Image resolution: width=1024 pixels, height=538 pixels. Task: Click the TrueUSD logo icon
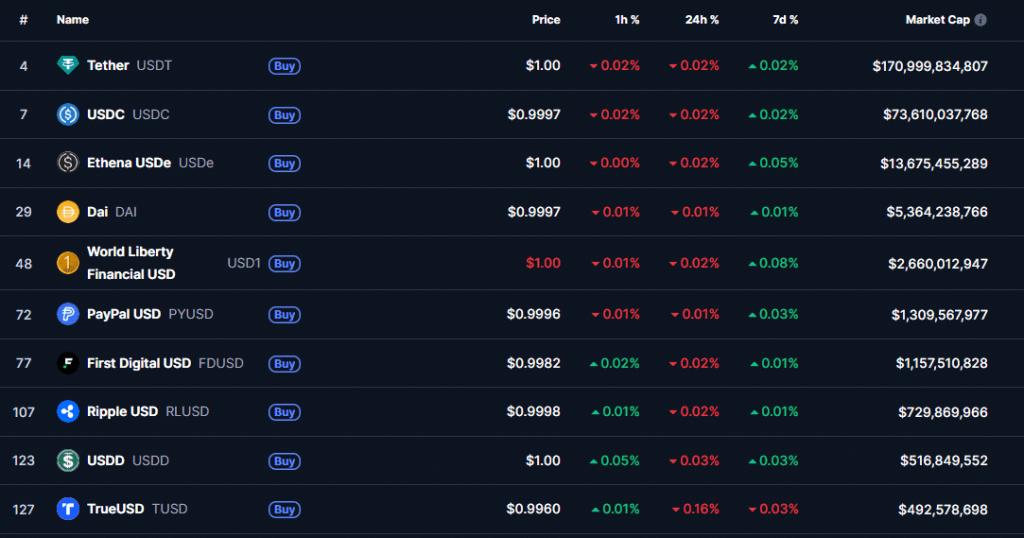[68, 509]
